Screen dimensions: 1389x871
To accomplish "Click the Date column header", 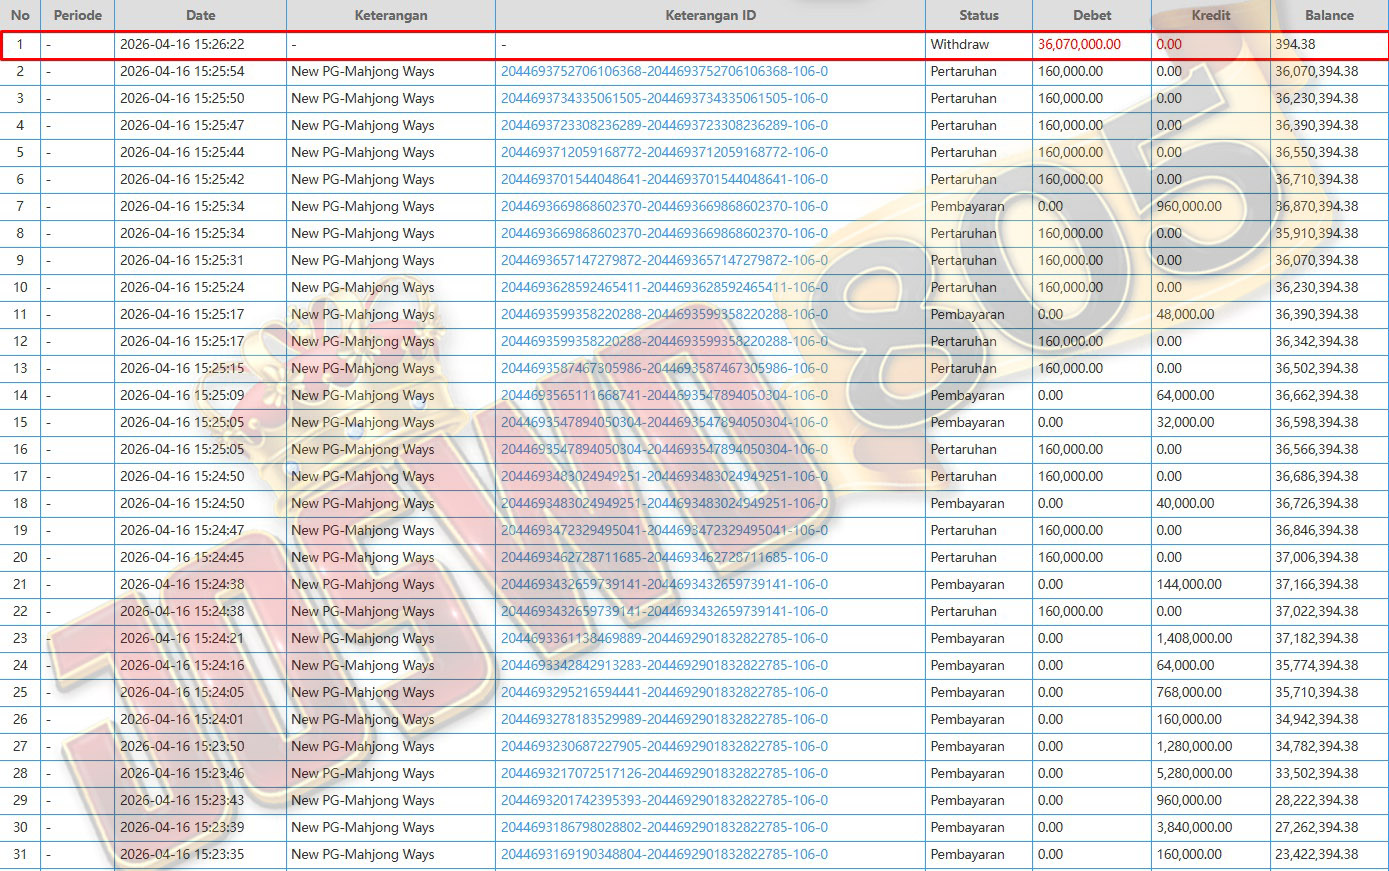I will coord(200,15).
